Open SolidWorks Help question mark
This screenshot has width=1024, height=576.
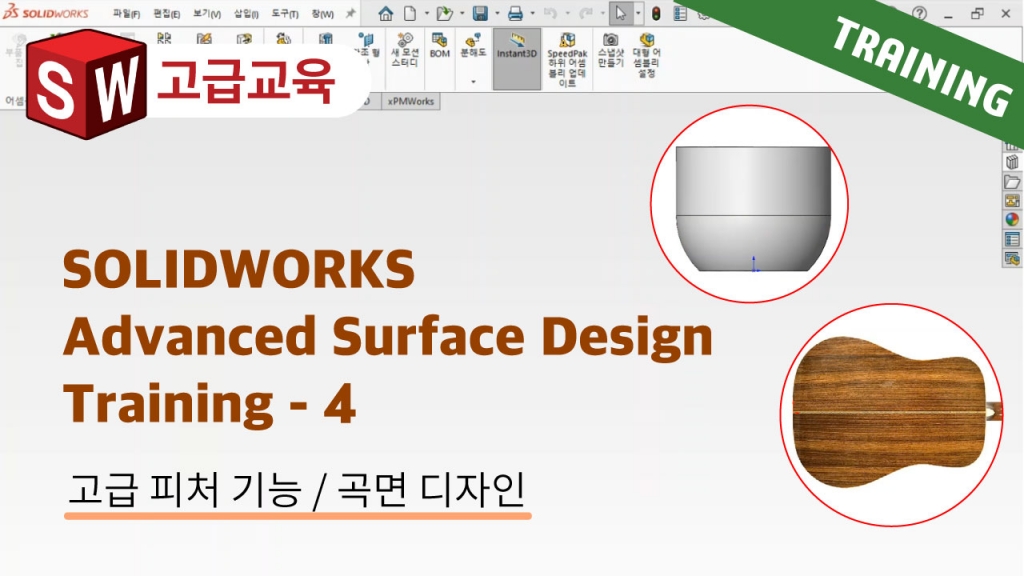(x=920, y=13)
